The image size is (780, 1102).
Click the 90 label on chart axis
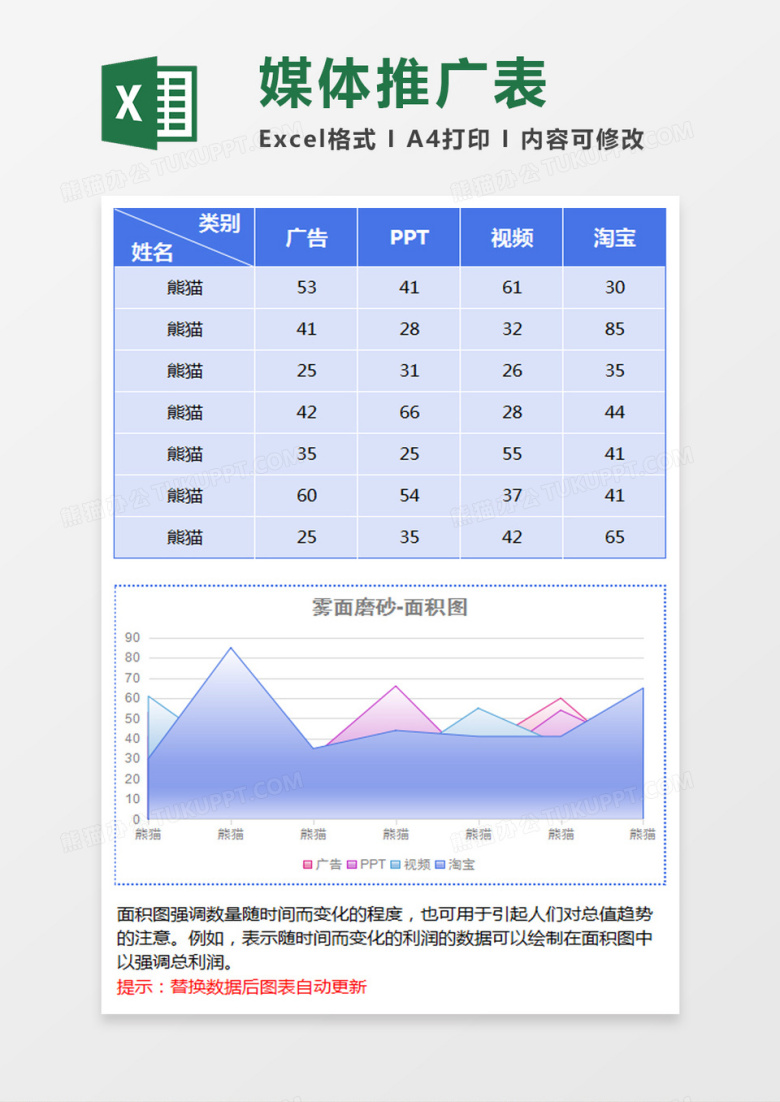[x=132, y=637]
